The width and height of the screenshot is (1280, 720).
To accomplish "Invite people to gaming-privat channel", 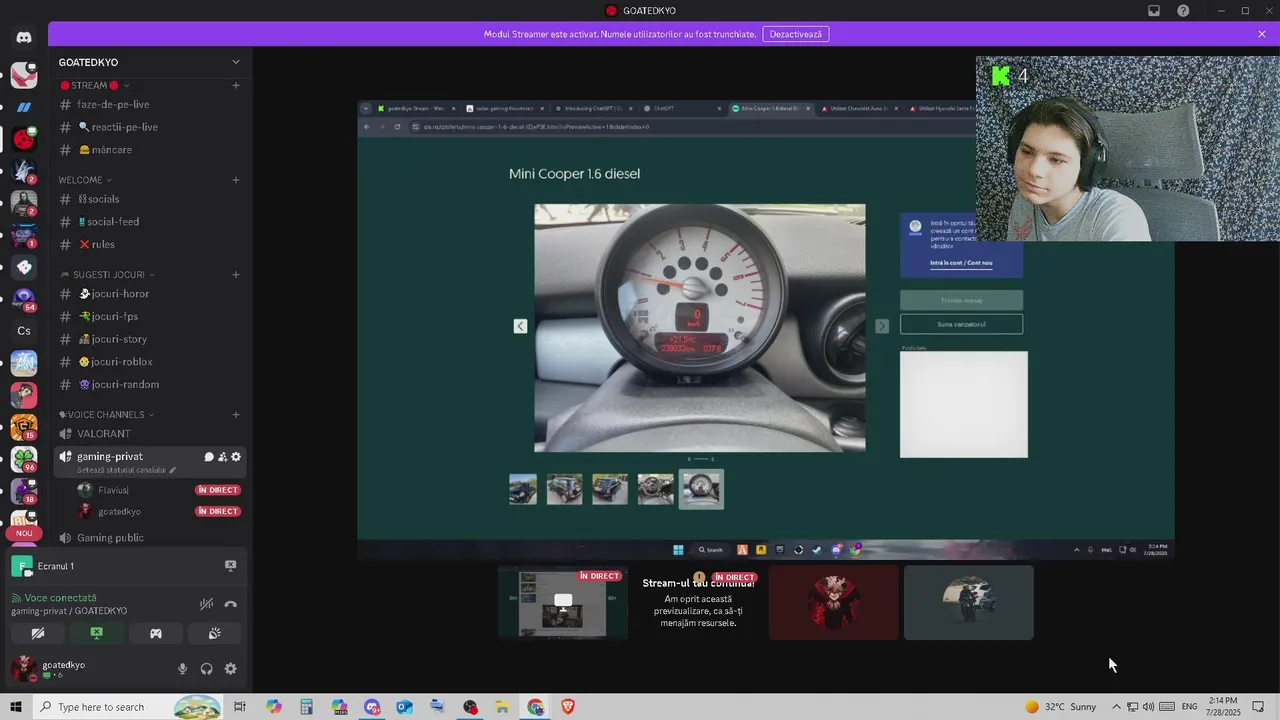I will pos(222,457).
